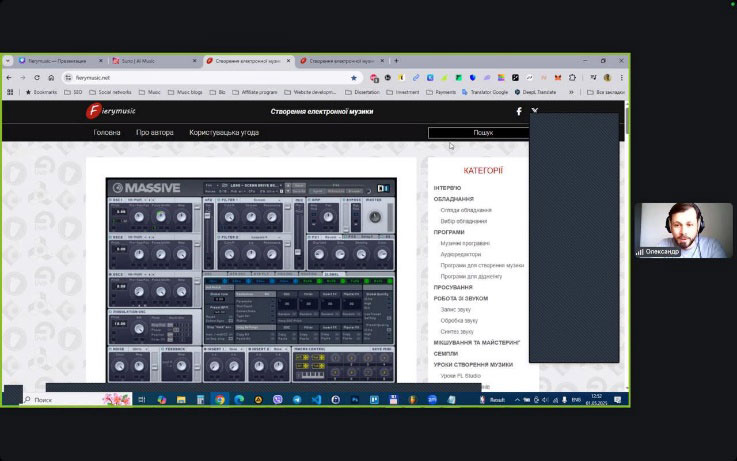Open Програми для діджеїнгу link
Image resolution: width=737 pixels, height=461 pixels.
pyautogui.click(x=471, y=276)
